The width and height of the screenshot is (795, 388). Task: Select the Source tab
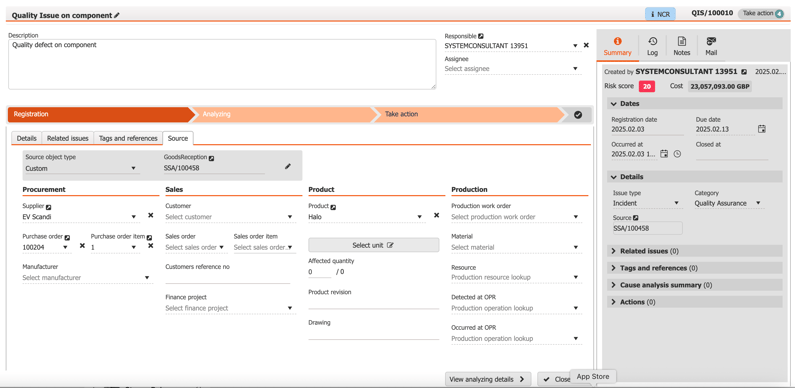tap(177, 138)
